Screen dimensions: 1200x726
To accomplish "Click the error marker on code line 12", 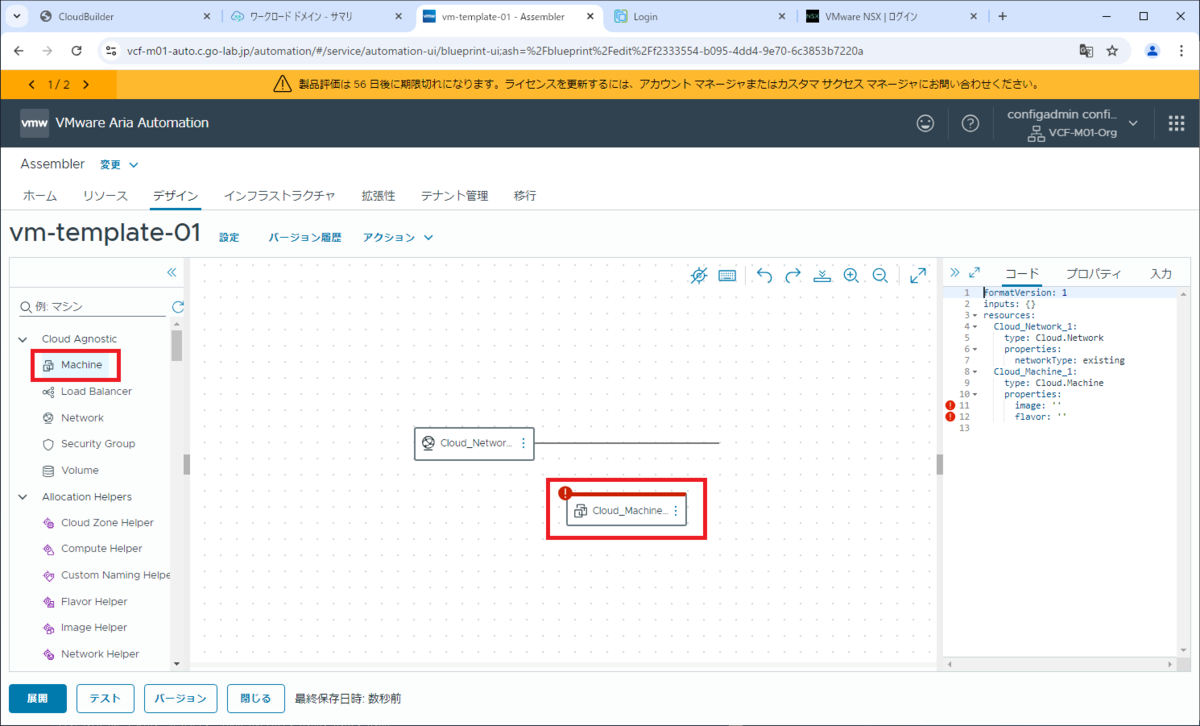I will [x=950, y=417].
